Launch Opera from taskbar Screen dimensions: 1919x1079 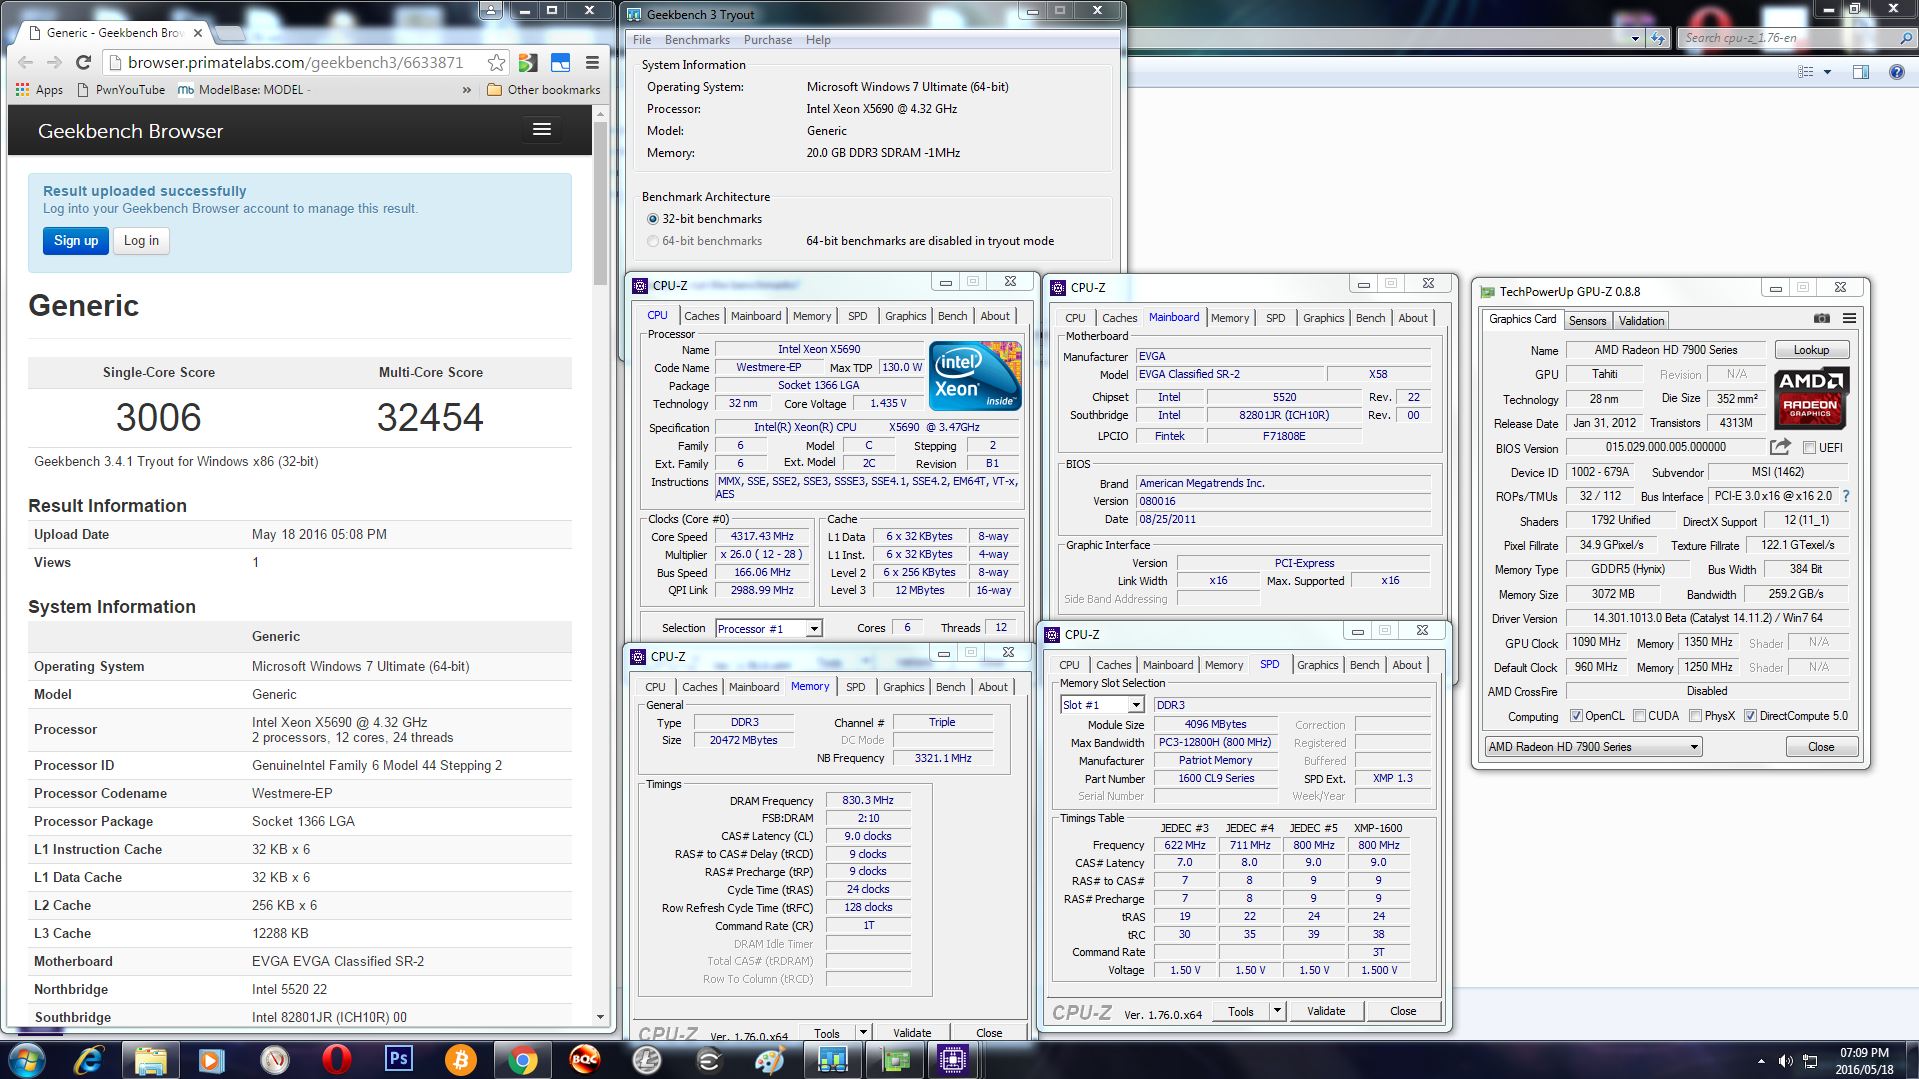337,1060
